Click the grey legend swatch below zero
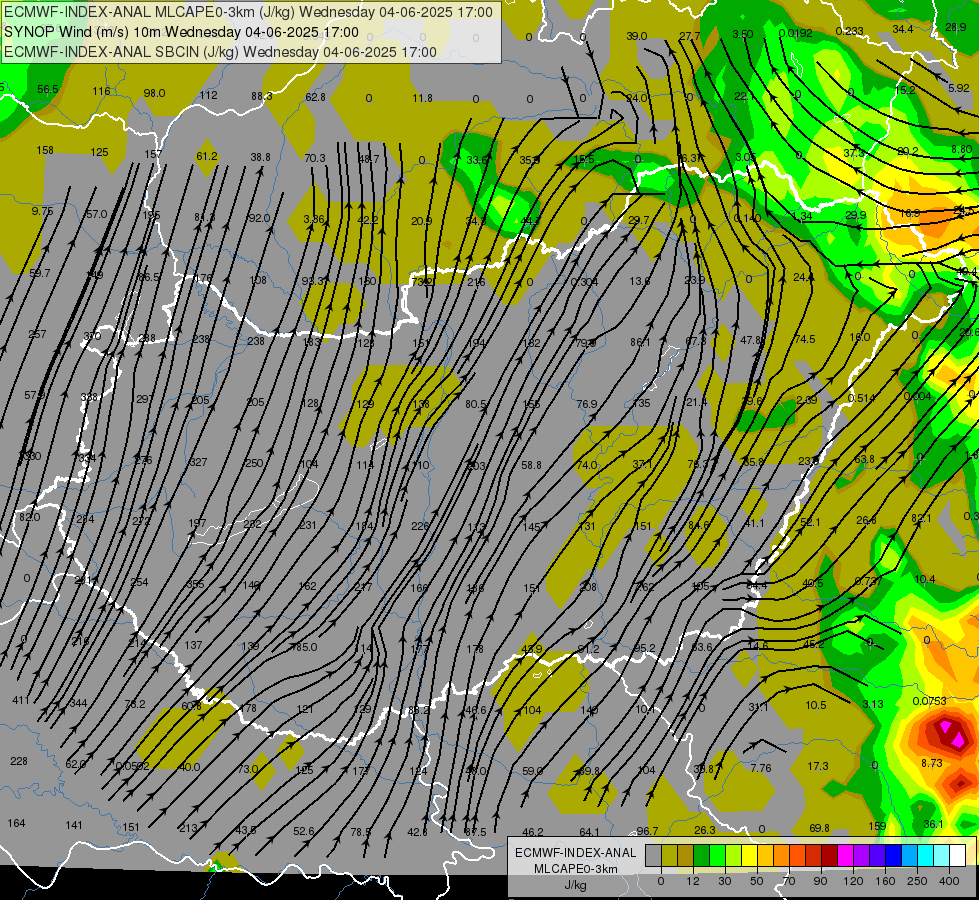 [653, 855]
